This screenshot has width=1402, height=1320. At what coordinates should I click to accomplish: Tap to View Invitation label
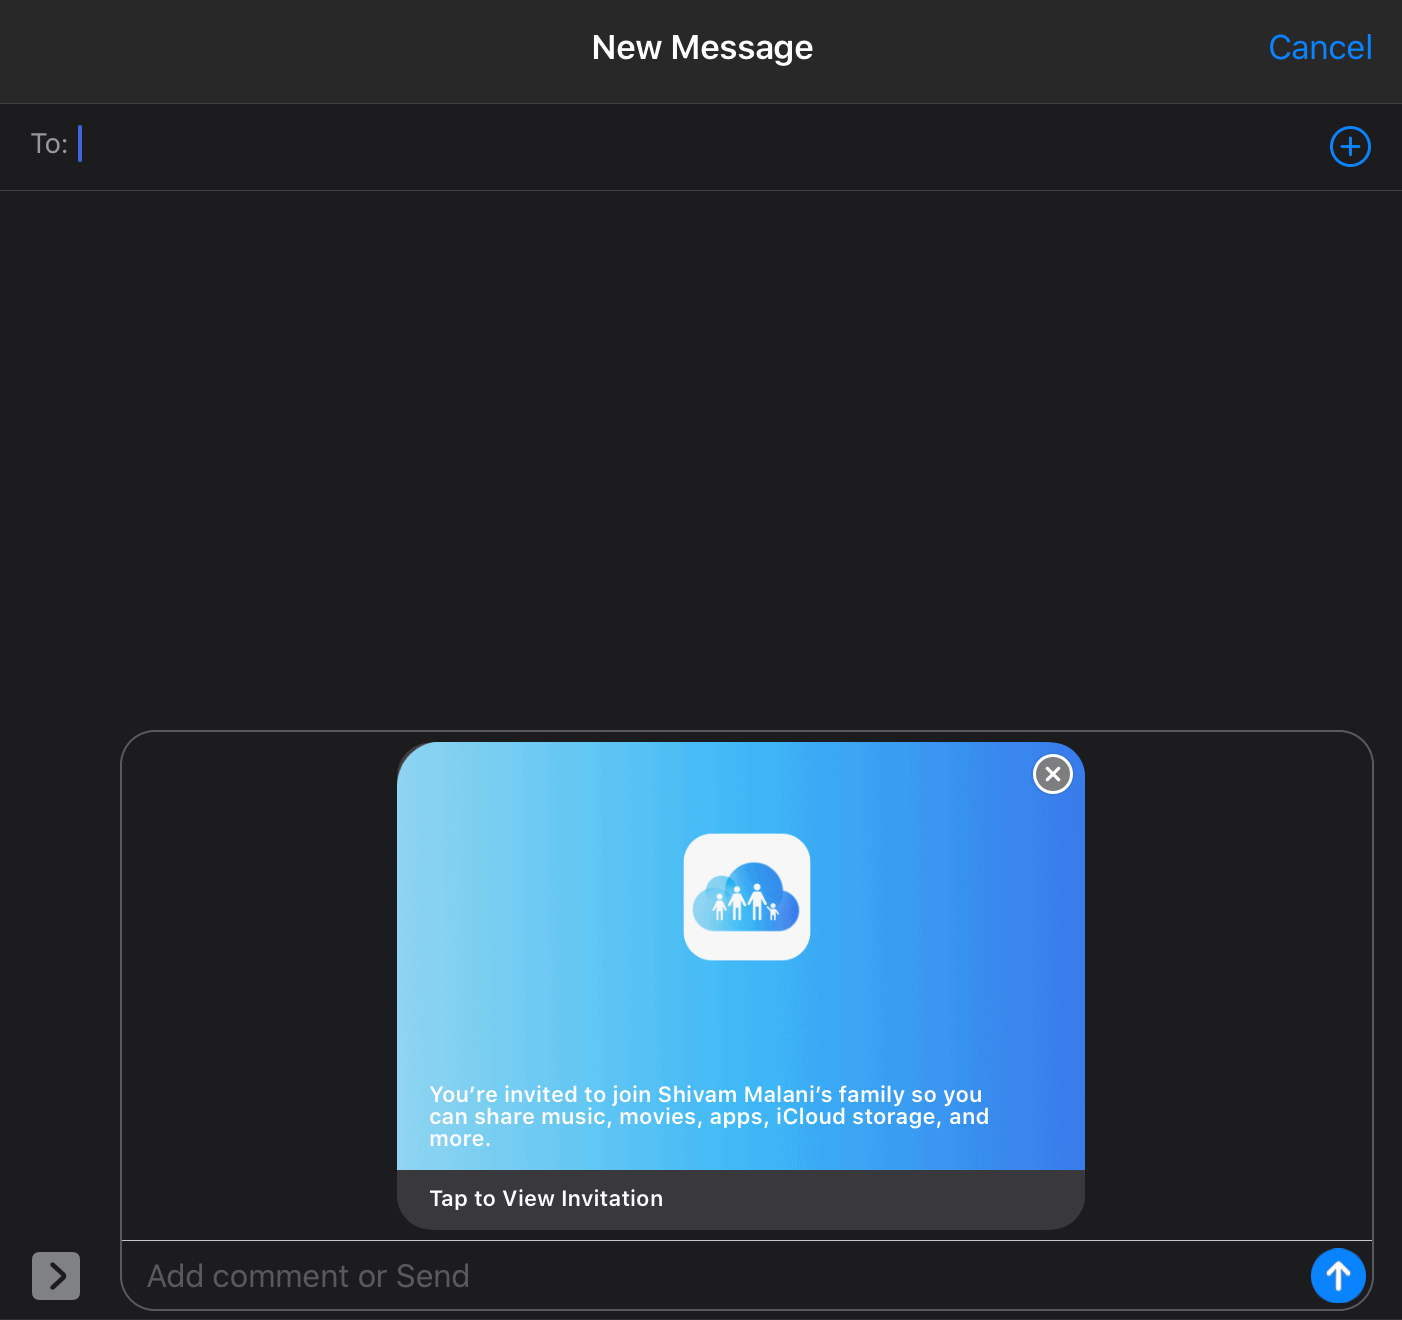[x=546, y=1198]
